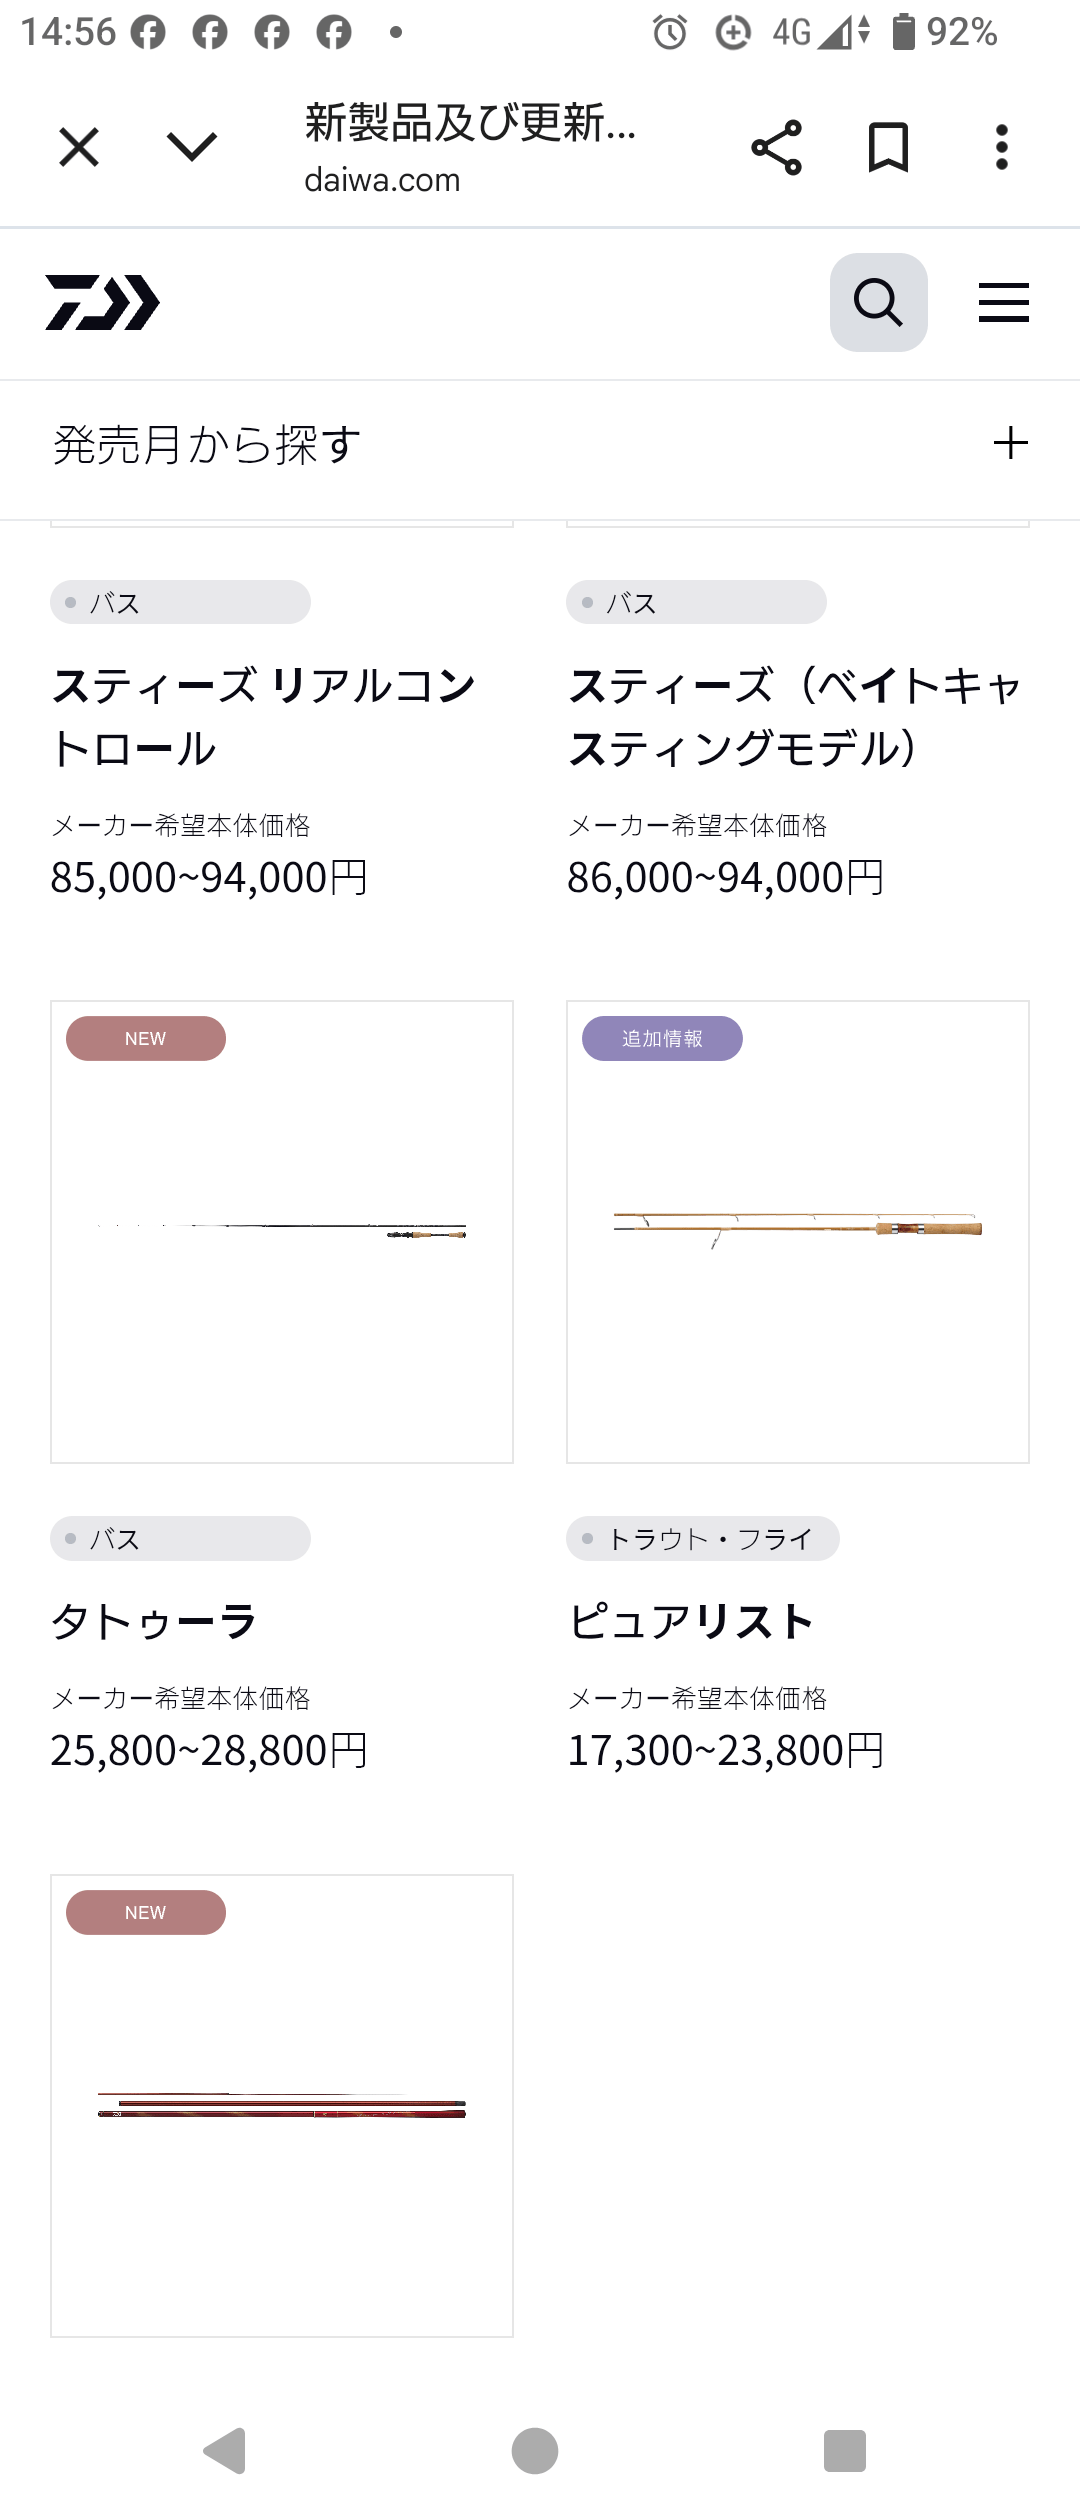The width and height of the screenshot is (1080, 2520).
Task: Select the バス tag above タトゥーラ
Action: pyautogui.click(x=180, y=1538)
